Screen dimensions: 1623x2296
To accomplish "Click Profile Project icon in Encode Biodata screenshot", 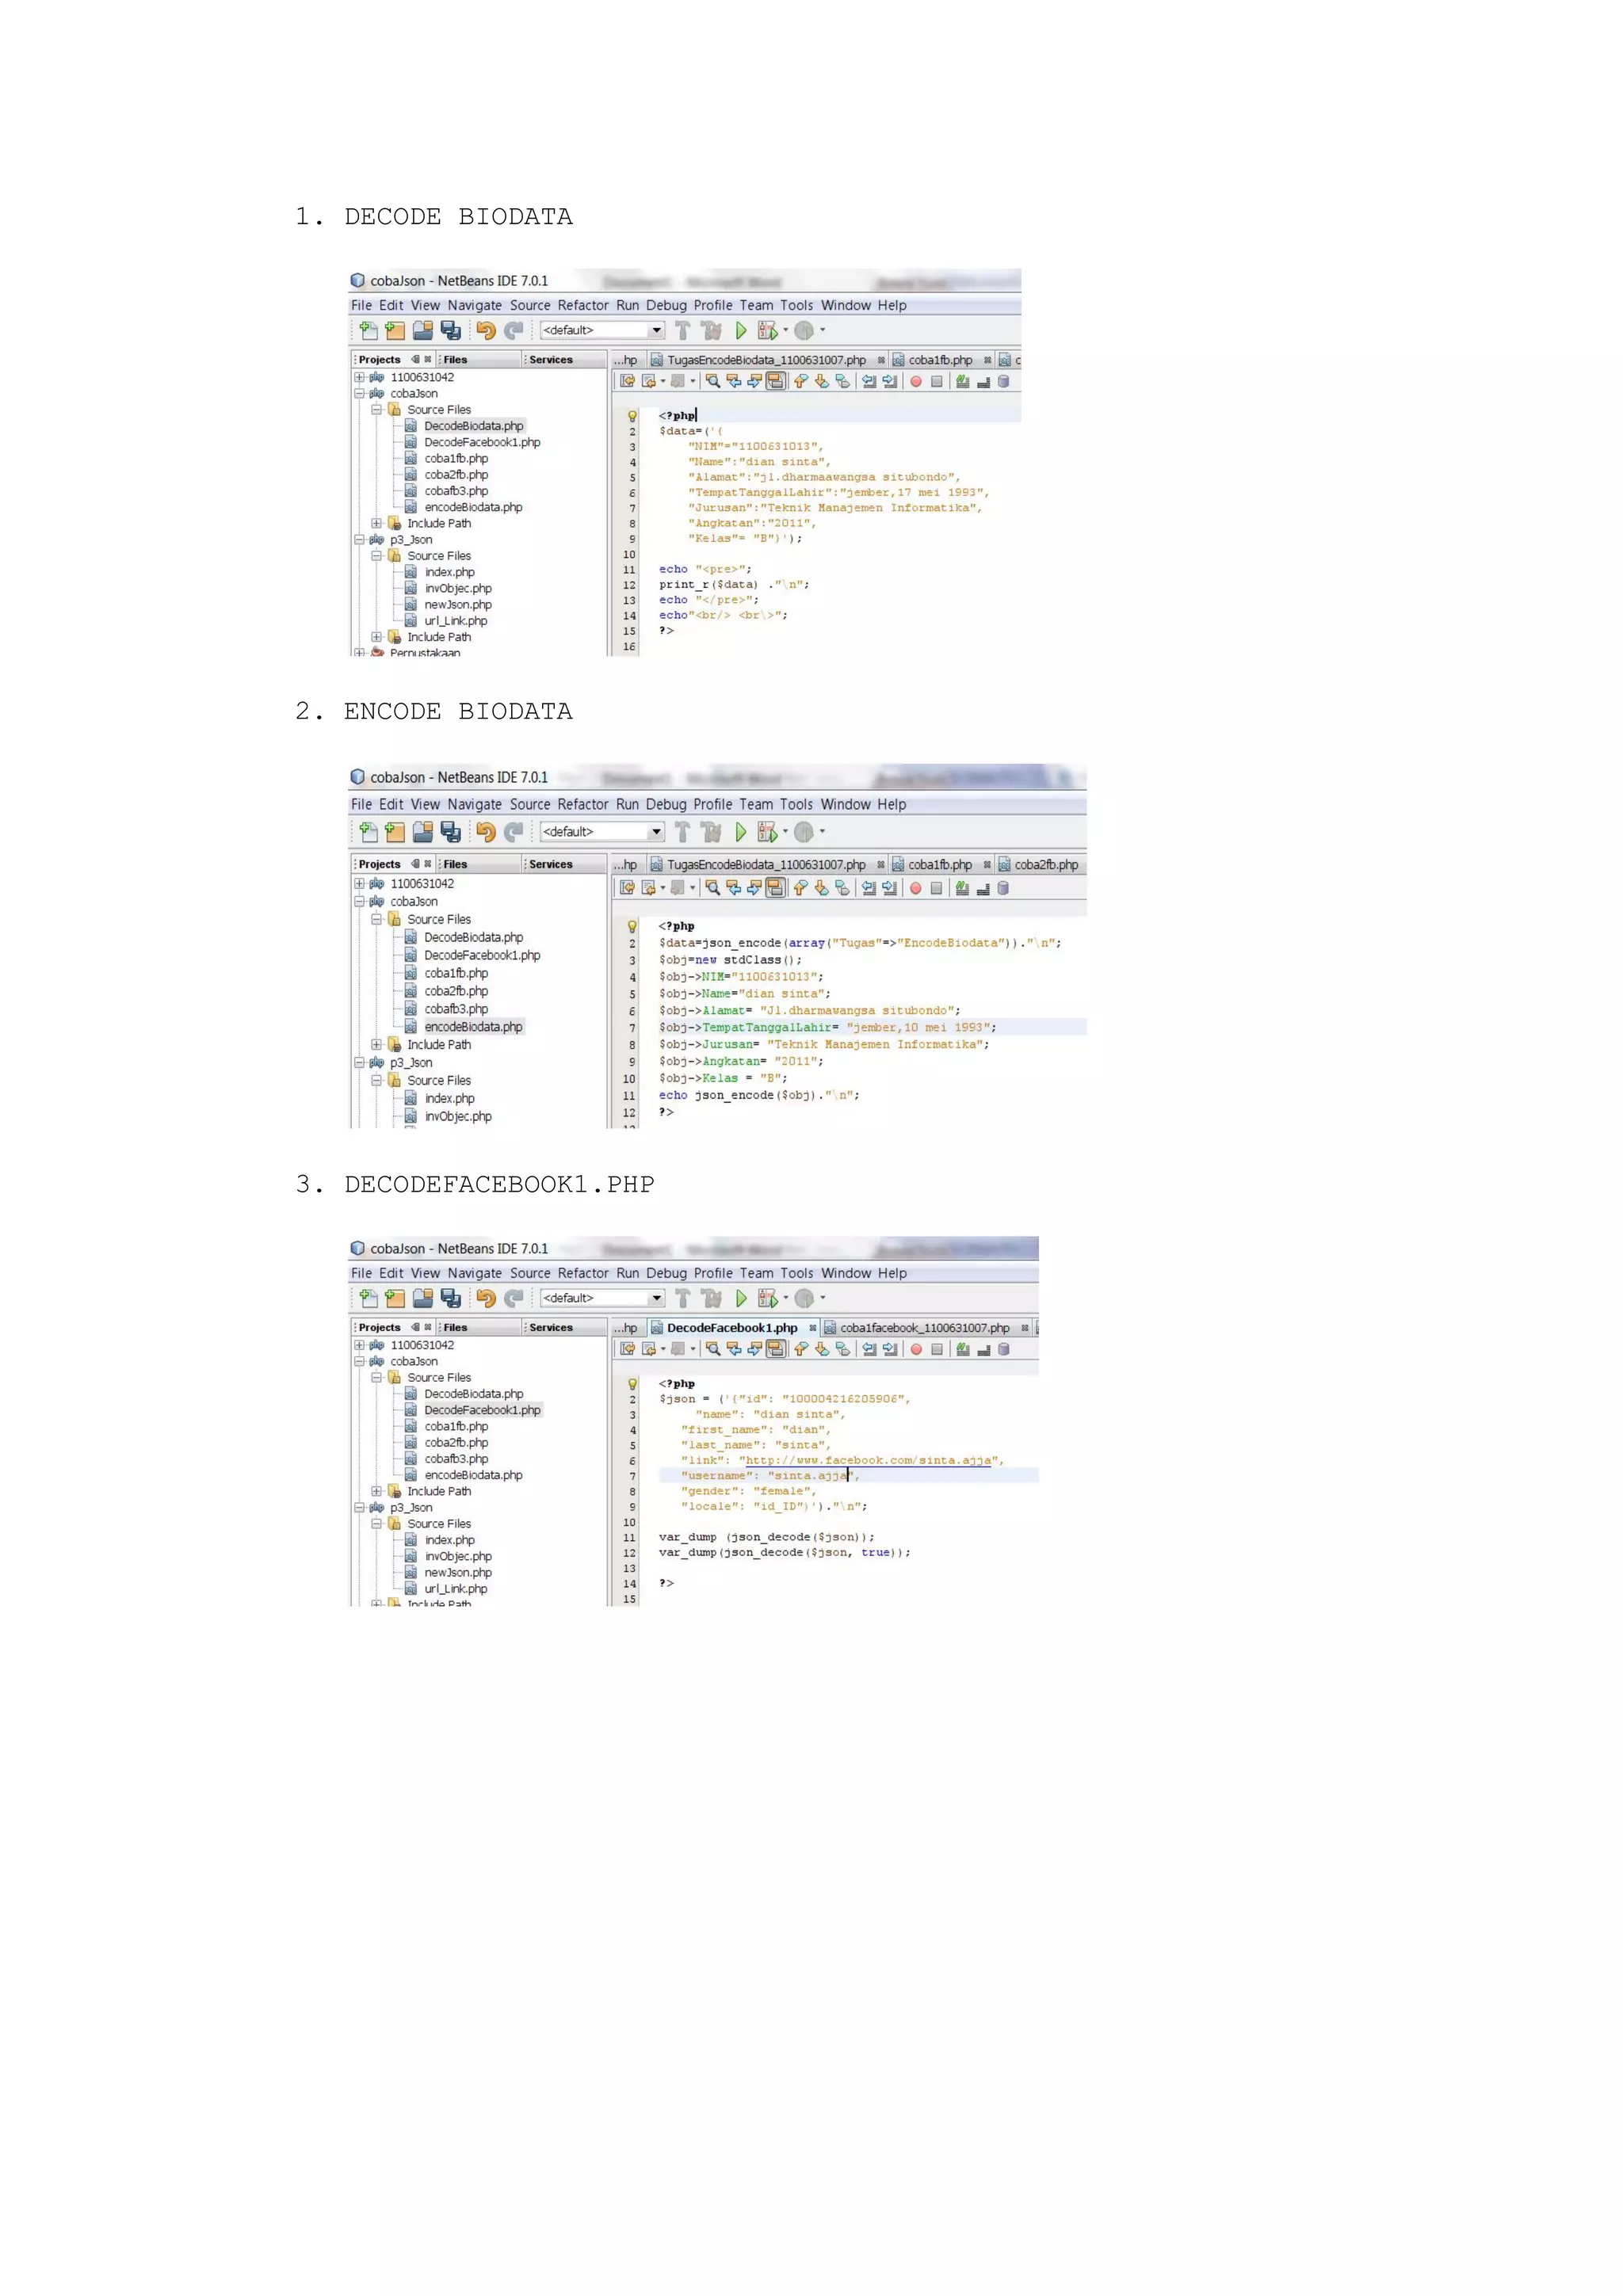I will pyautogui.click(x=804, y=832).
